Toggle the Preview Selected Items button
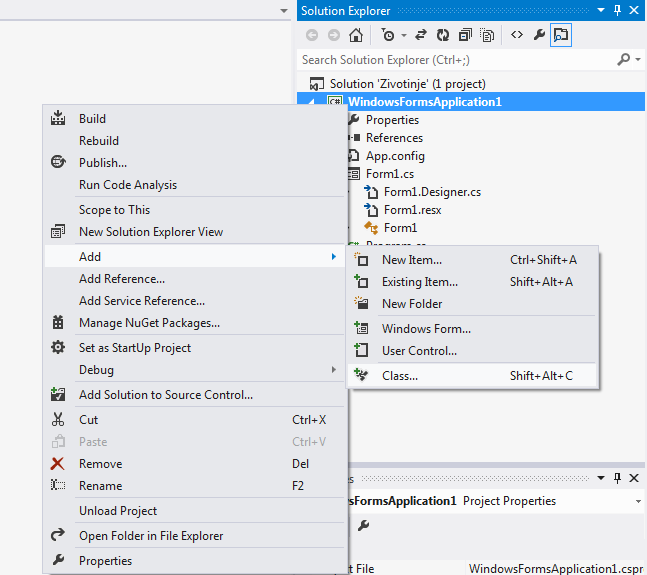 coord(561,35)
